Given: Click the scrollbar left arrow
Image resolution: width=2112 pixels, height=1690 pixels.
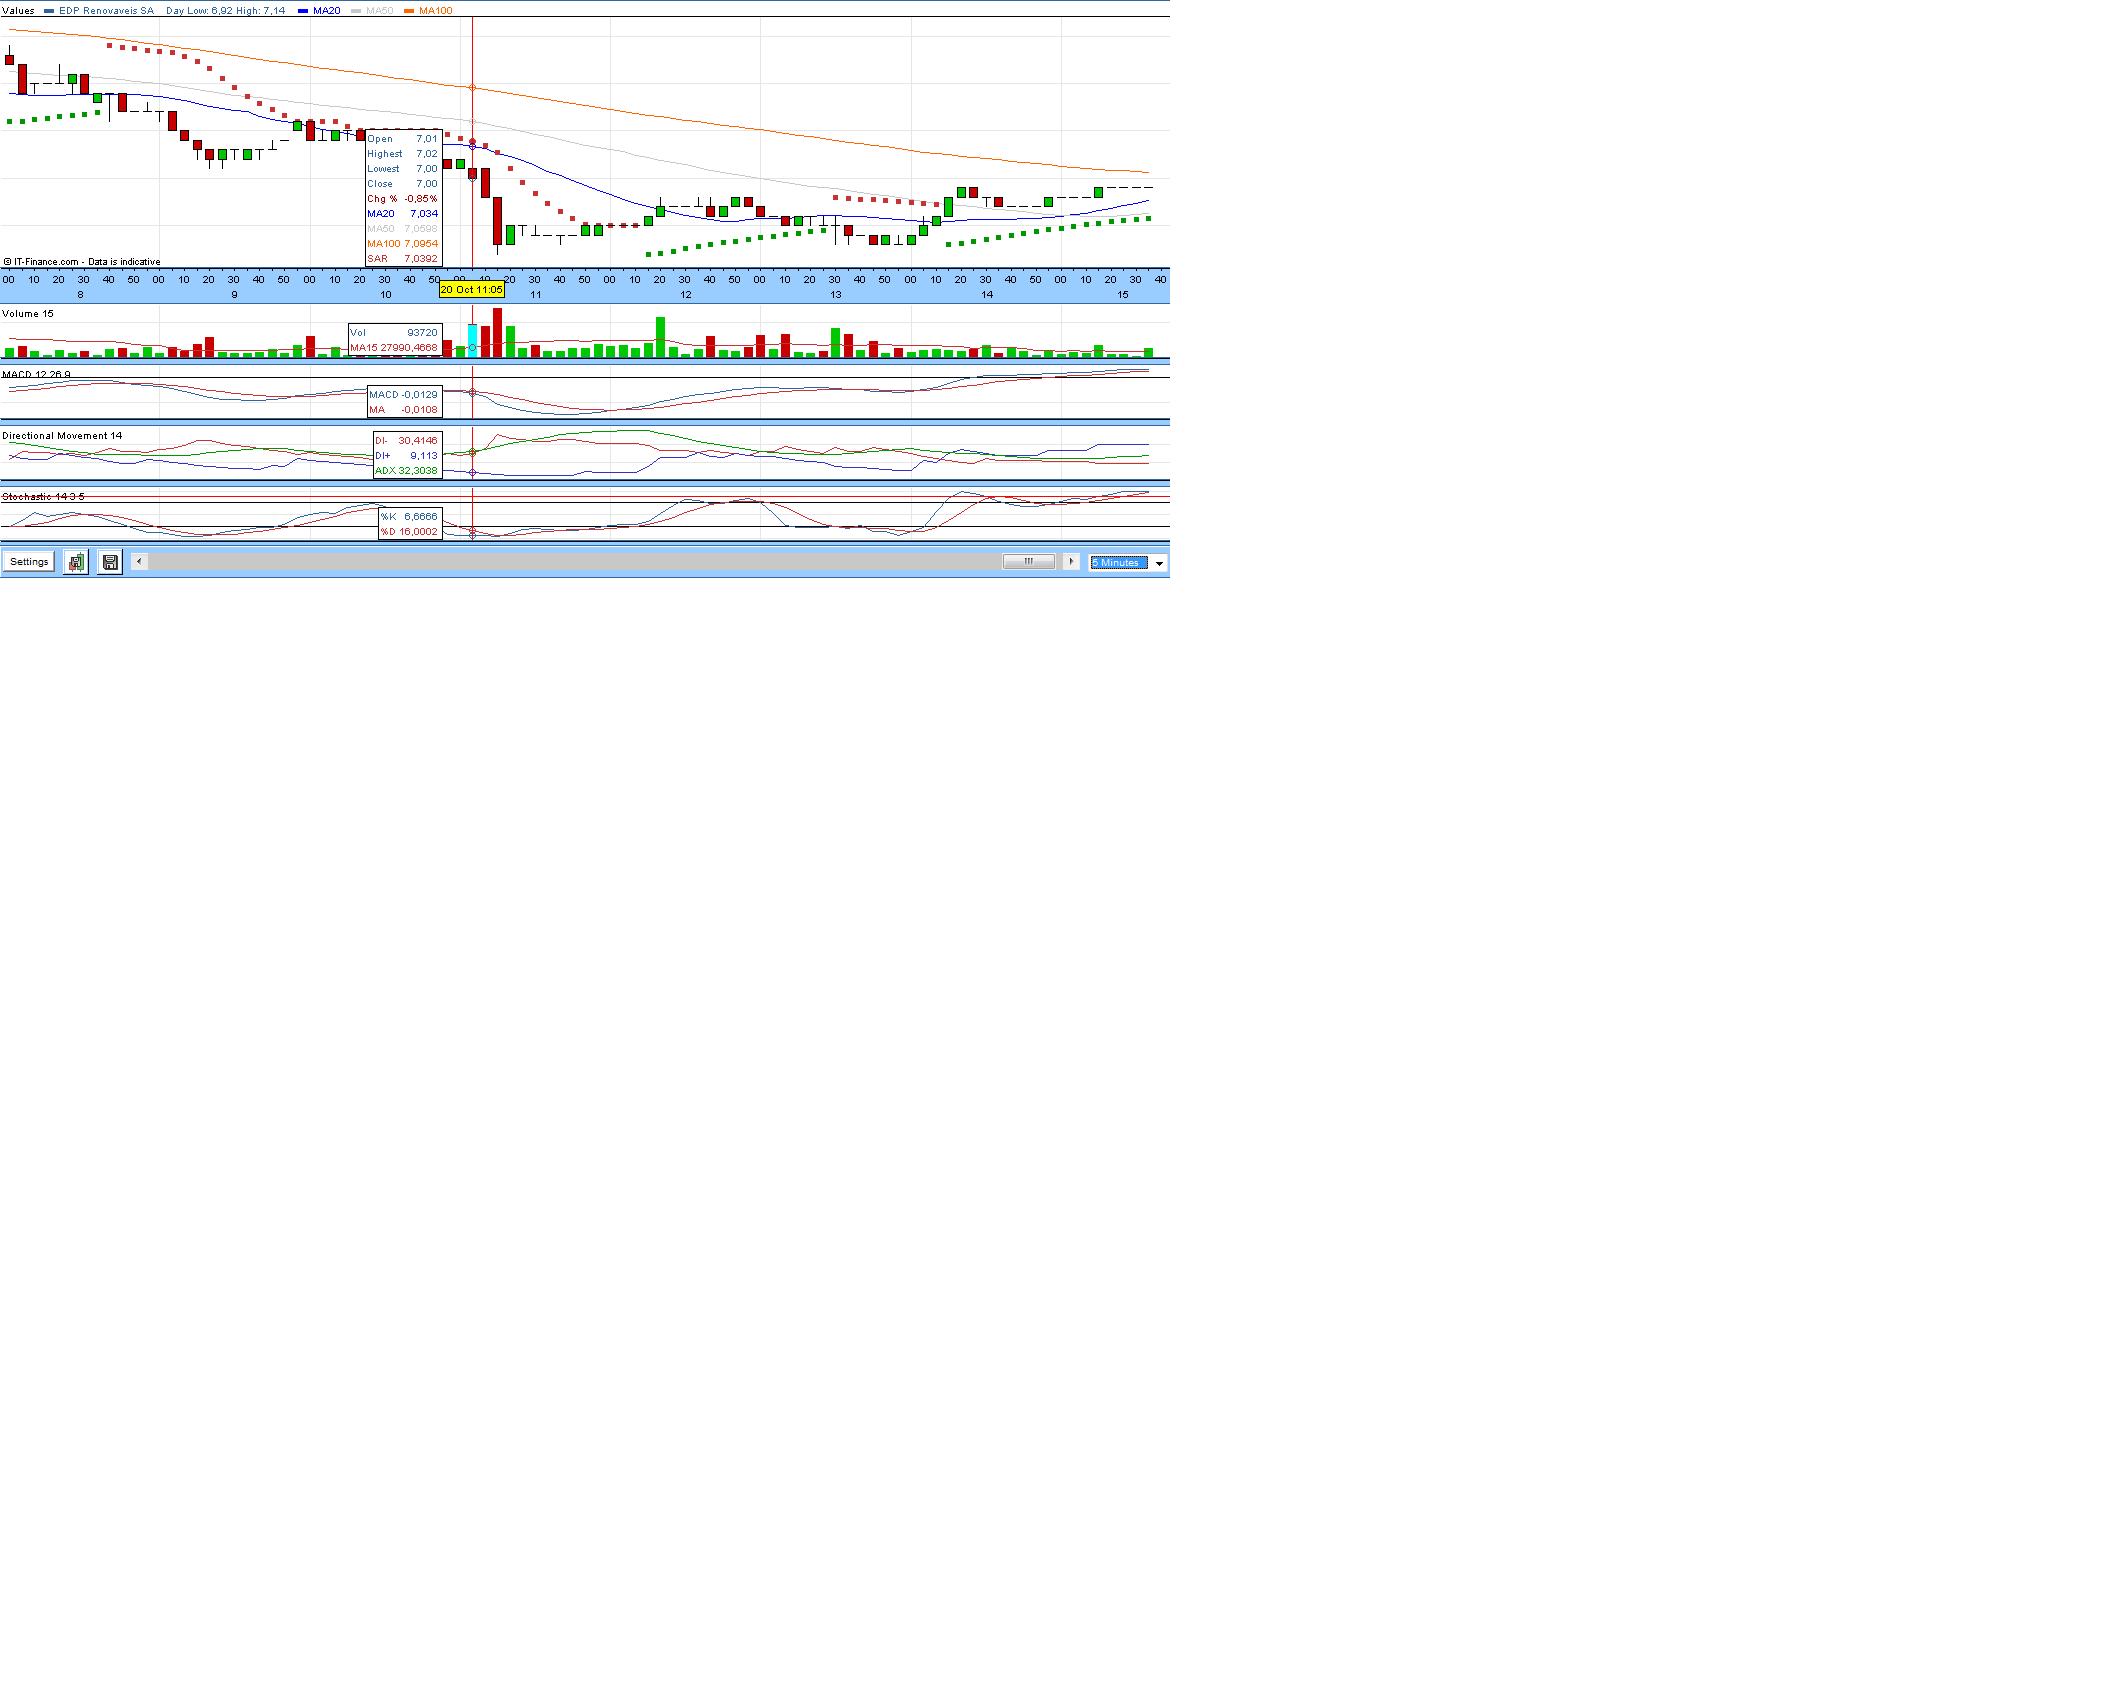Looking at the screenshot, I should point(139,562).
